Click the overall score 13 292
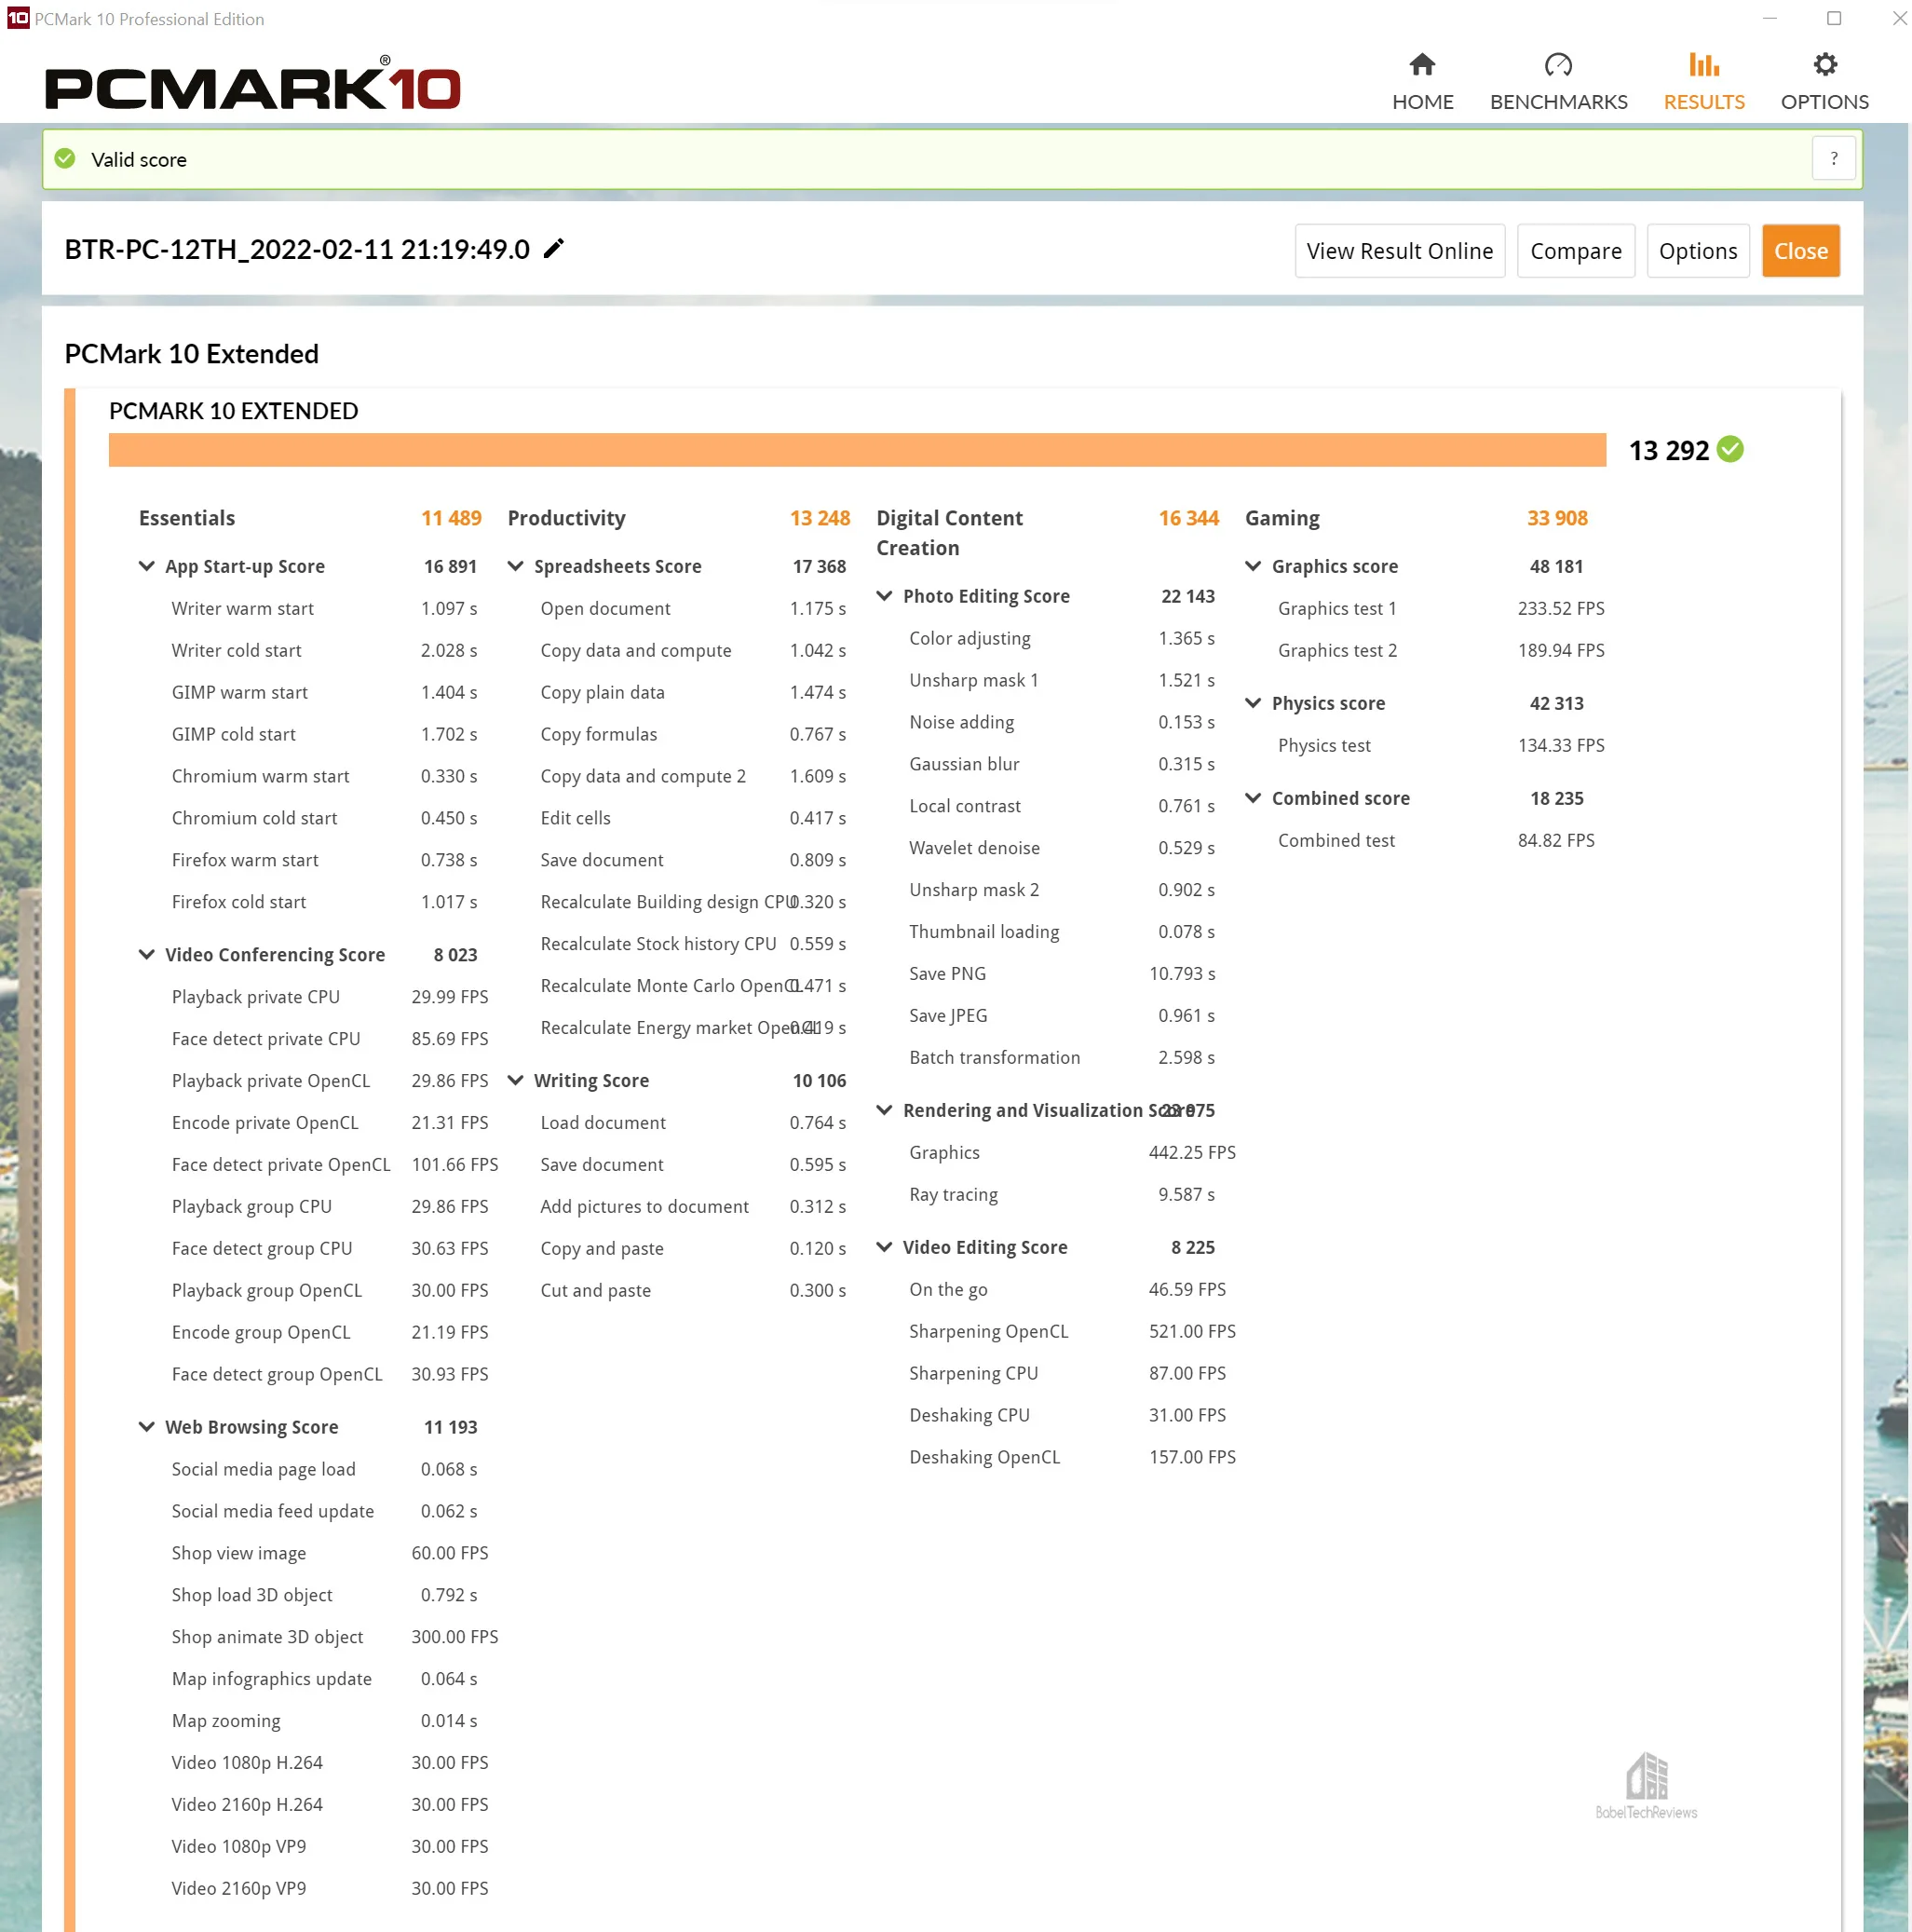The height and width of the screenshot is (1932, 1912). 1669,451
